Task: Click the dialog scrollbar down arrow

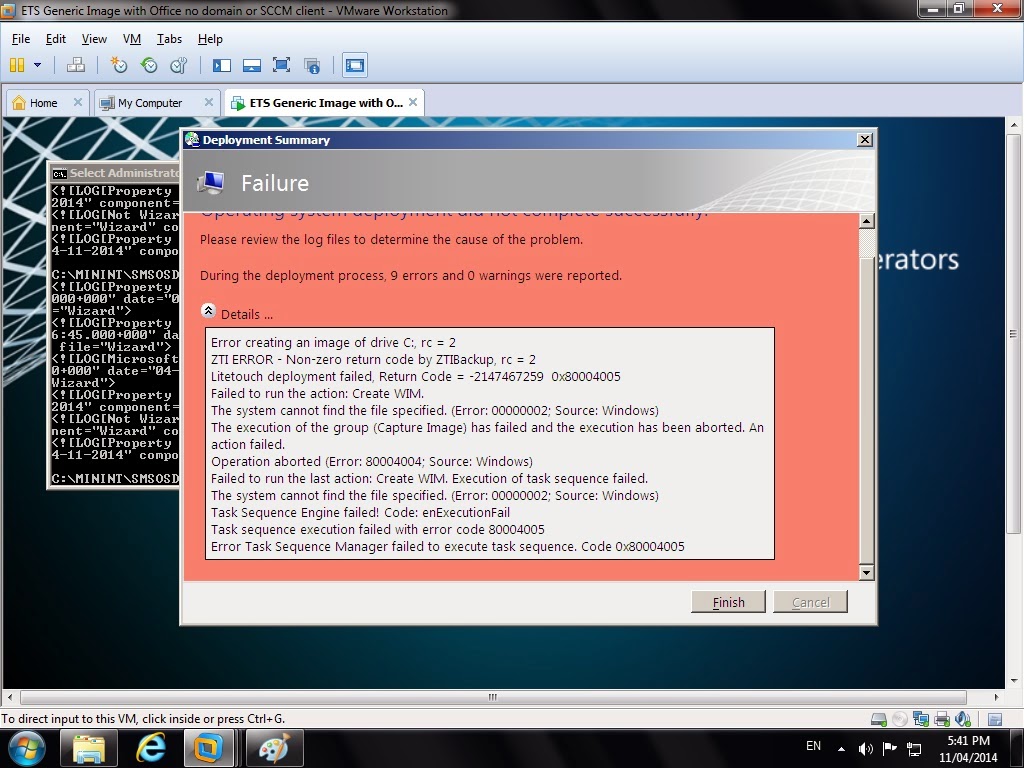Action: (x=867, y=573)
